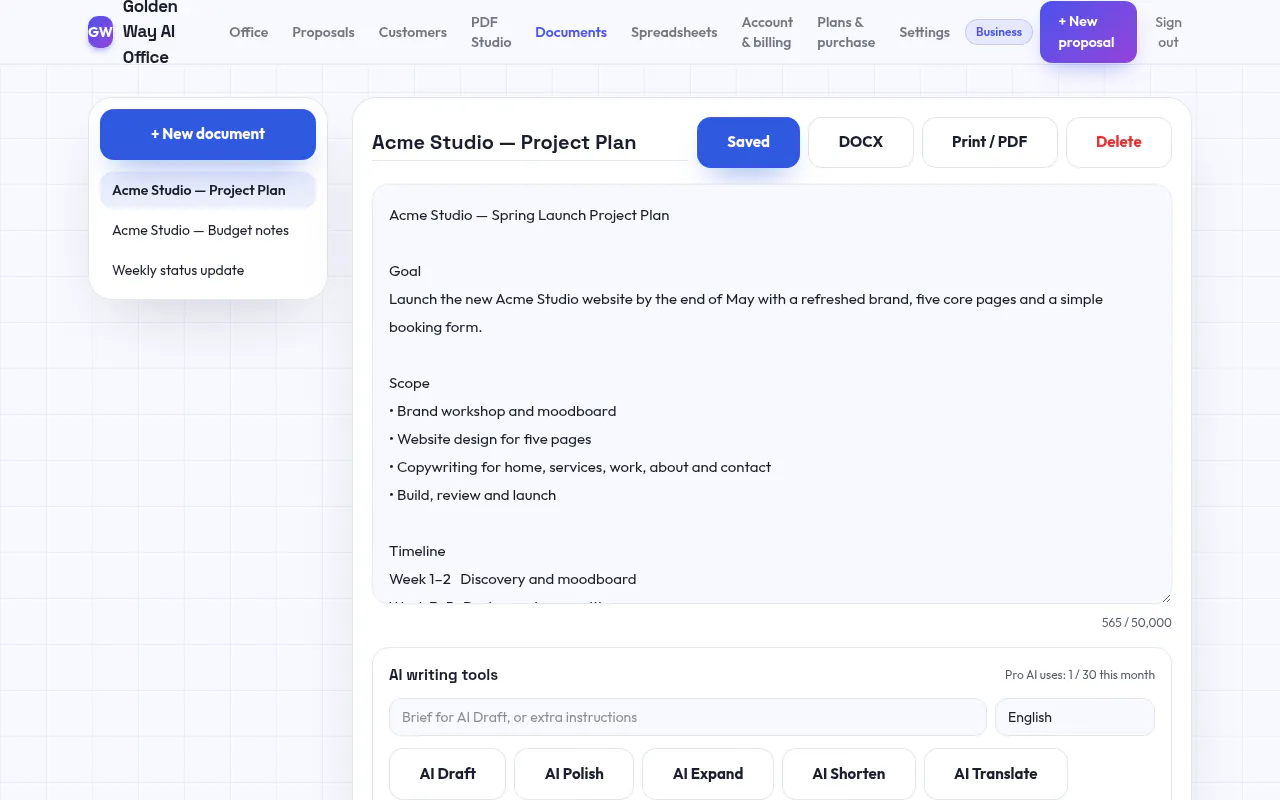Click the GW logo icon
The width and height of the screenshot is (1280, 800).
(100, 32)
